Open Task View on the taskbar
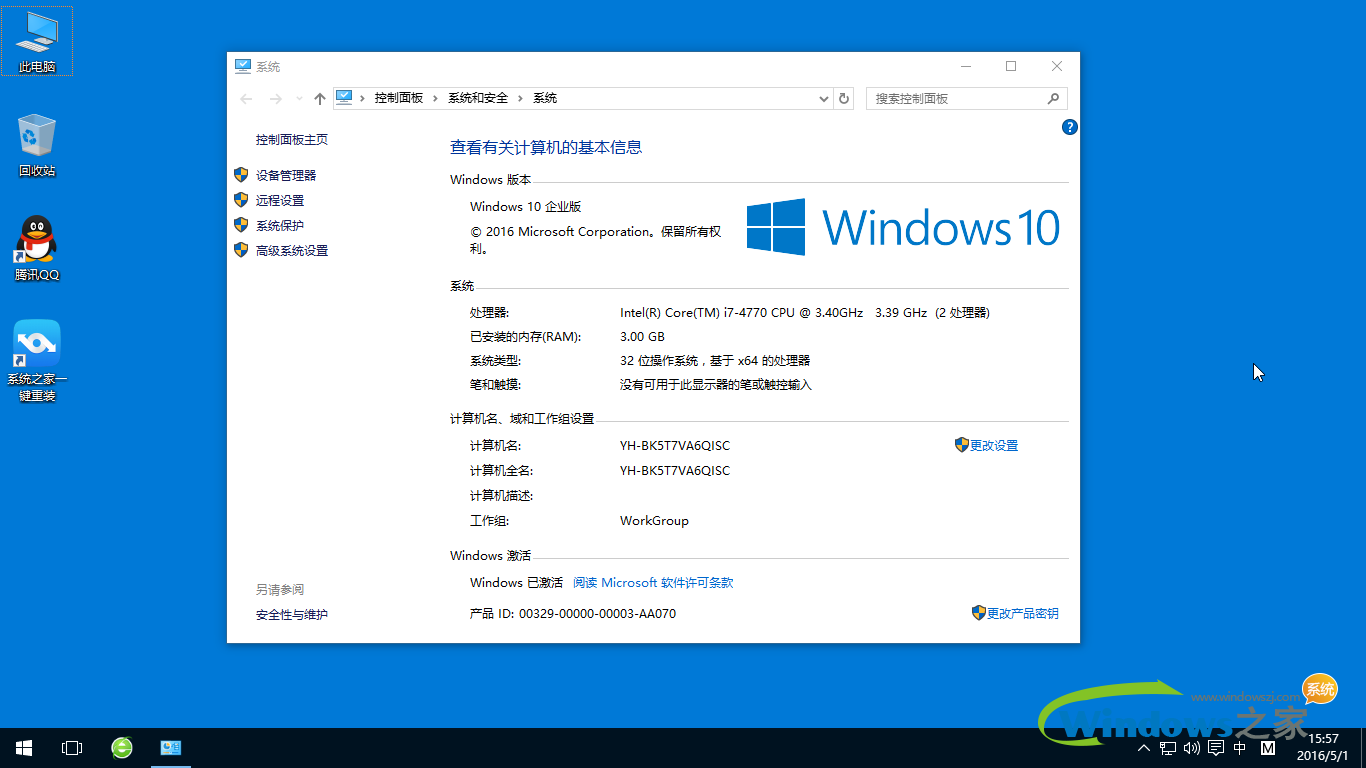The image size is (1366, 768). pyautogui.click(x=72, y=748)
